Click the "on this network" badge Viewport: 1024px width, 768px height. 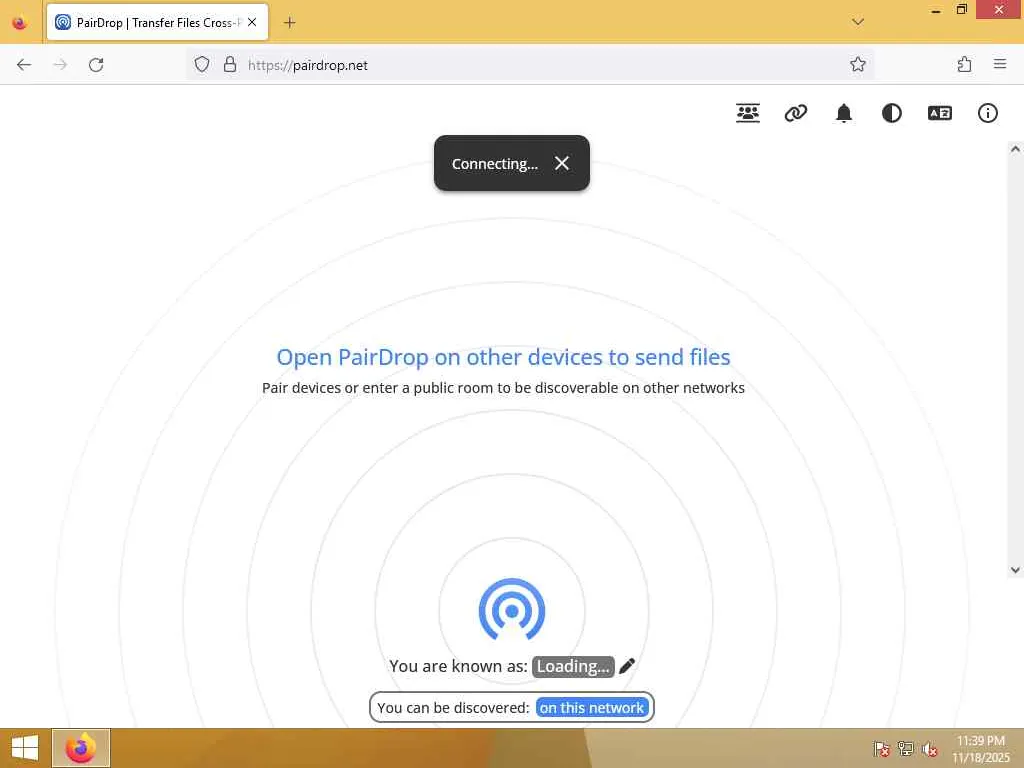592,707
